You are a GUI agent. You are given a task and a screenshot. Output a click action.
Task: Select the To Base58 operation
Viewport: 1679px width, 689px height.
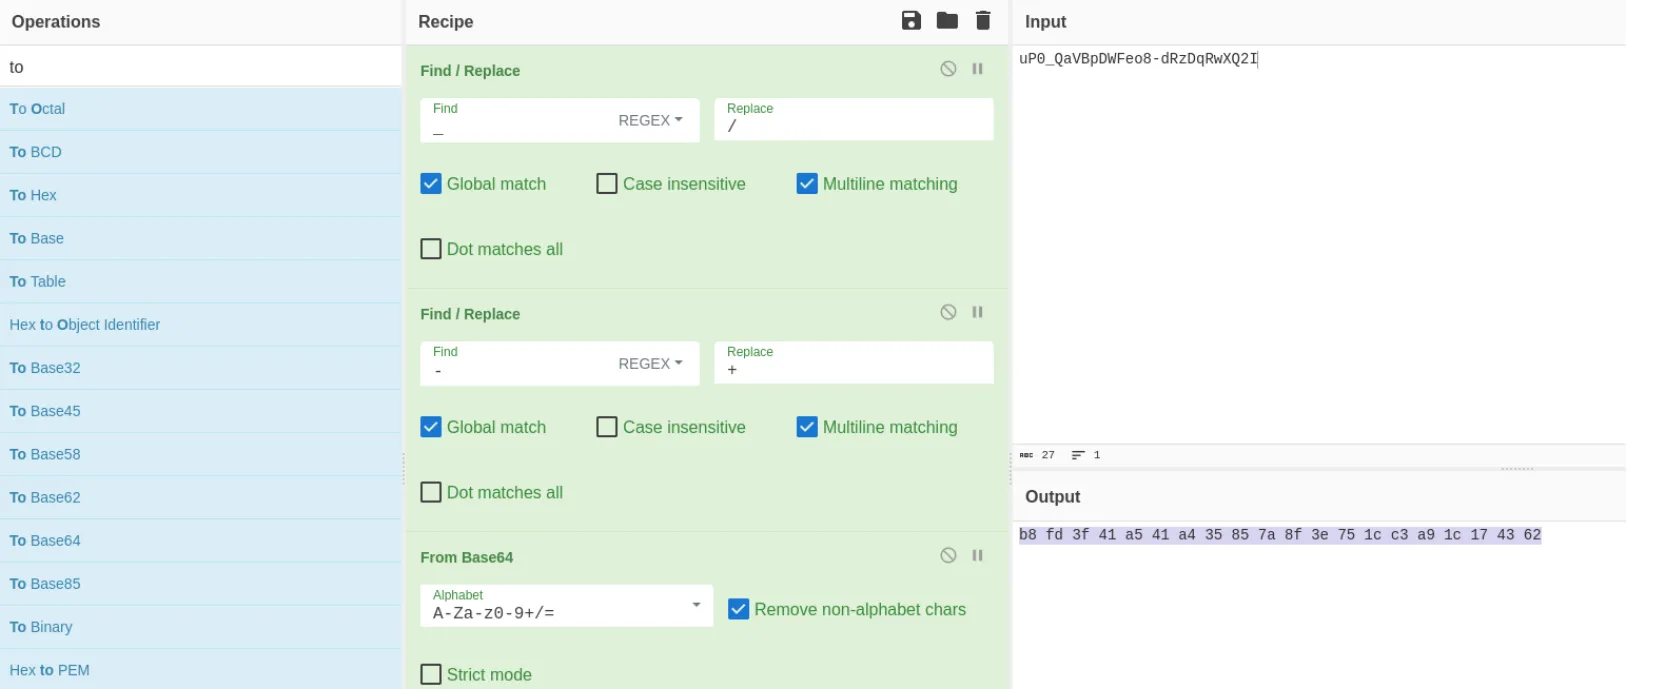click(45, 454)
